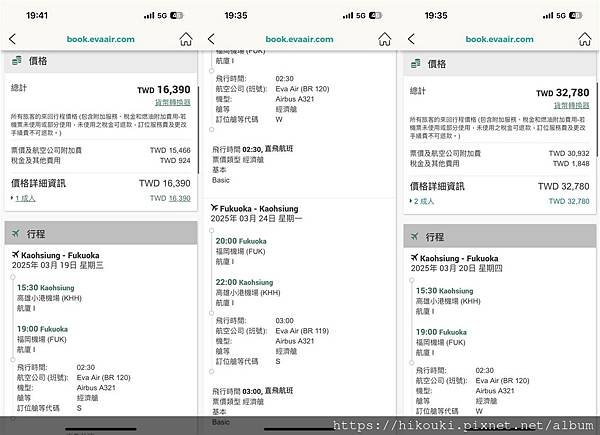Tap the scrollbar beside the TWD 16,390 panel
This screenshot has height=435, width=600.
pos(198,130)
